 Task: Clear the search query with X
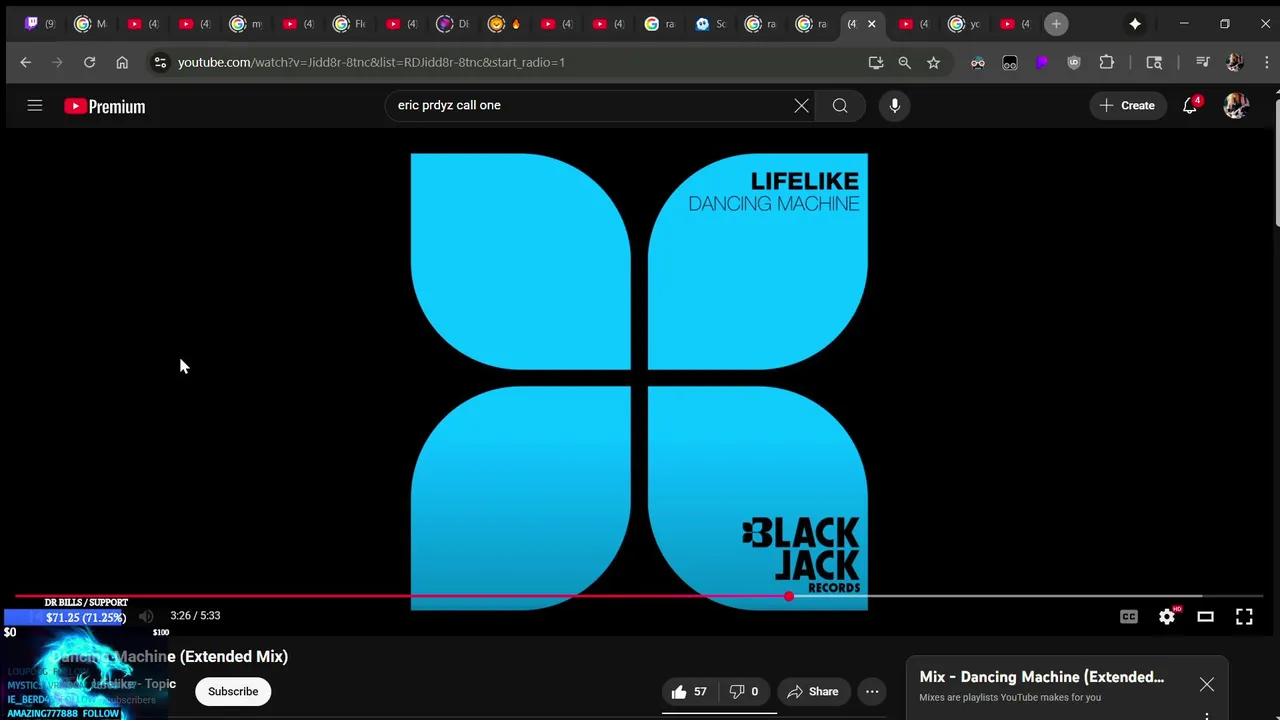(x=801, y=105)
